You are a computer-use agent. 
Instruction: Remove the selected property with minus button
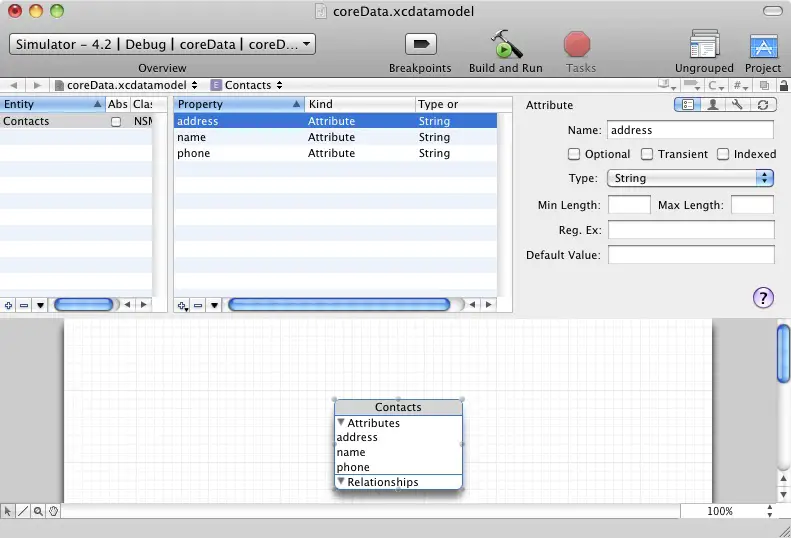198,305
